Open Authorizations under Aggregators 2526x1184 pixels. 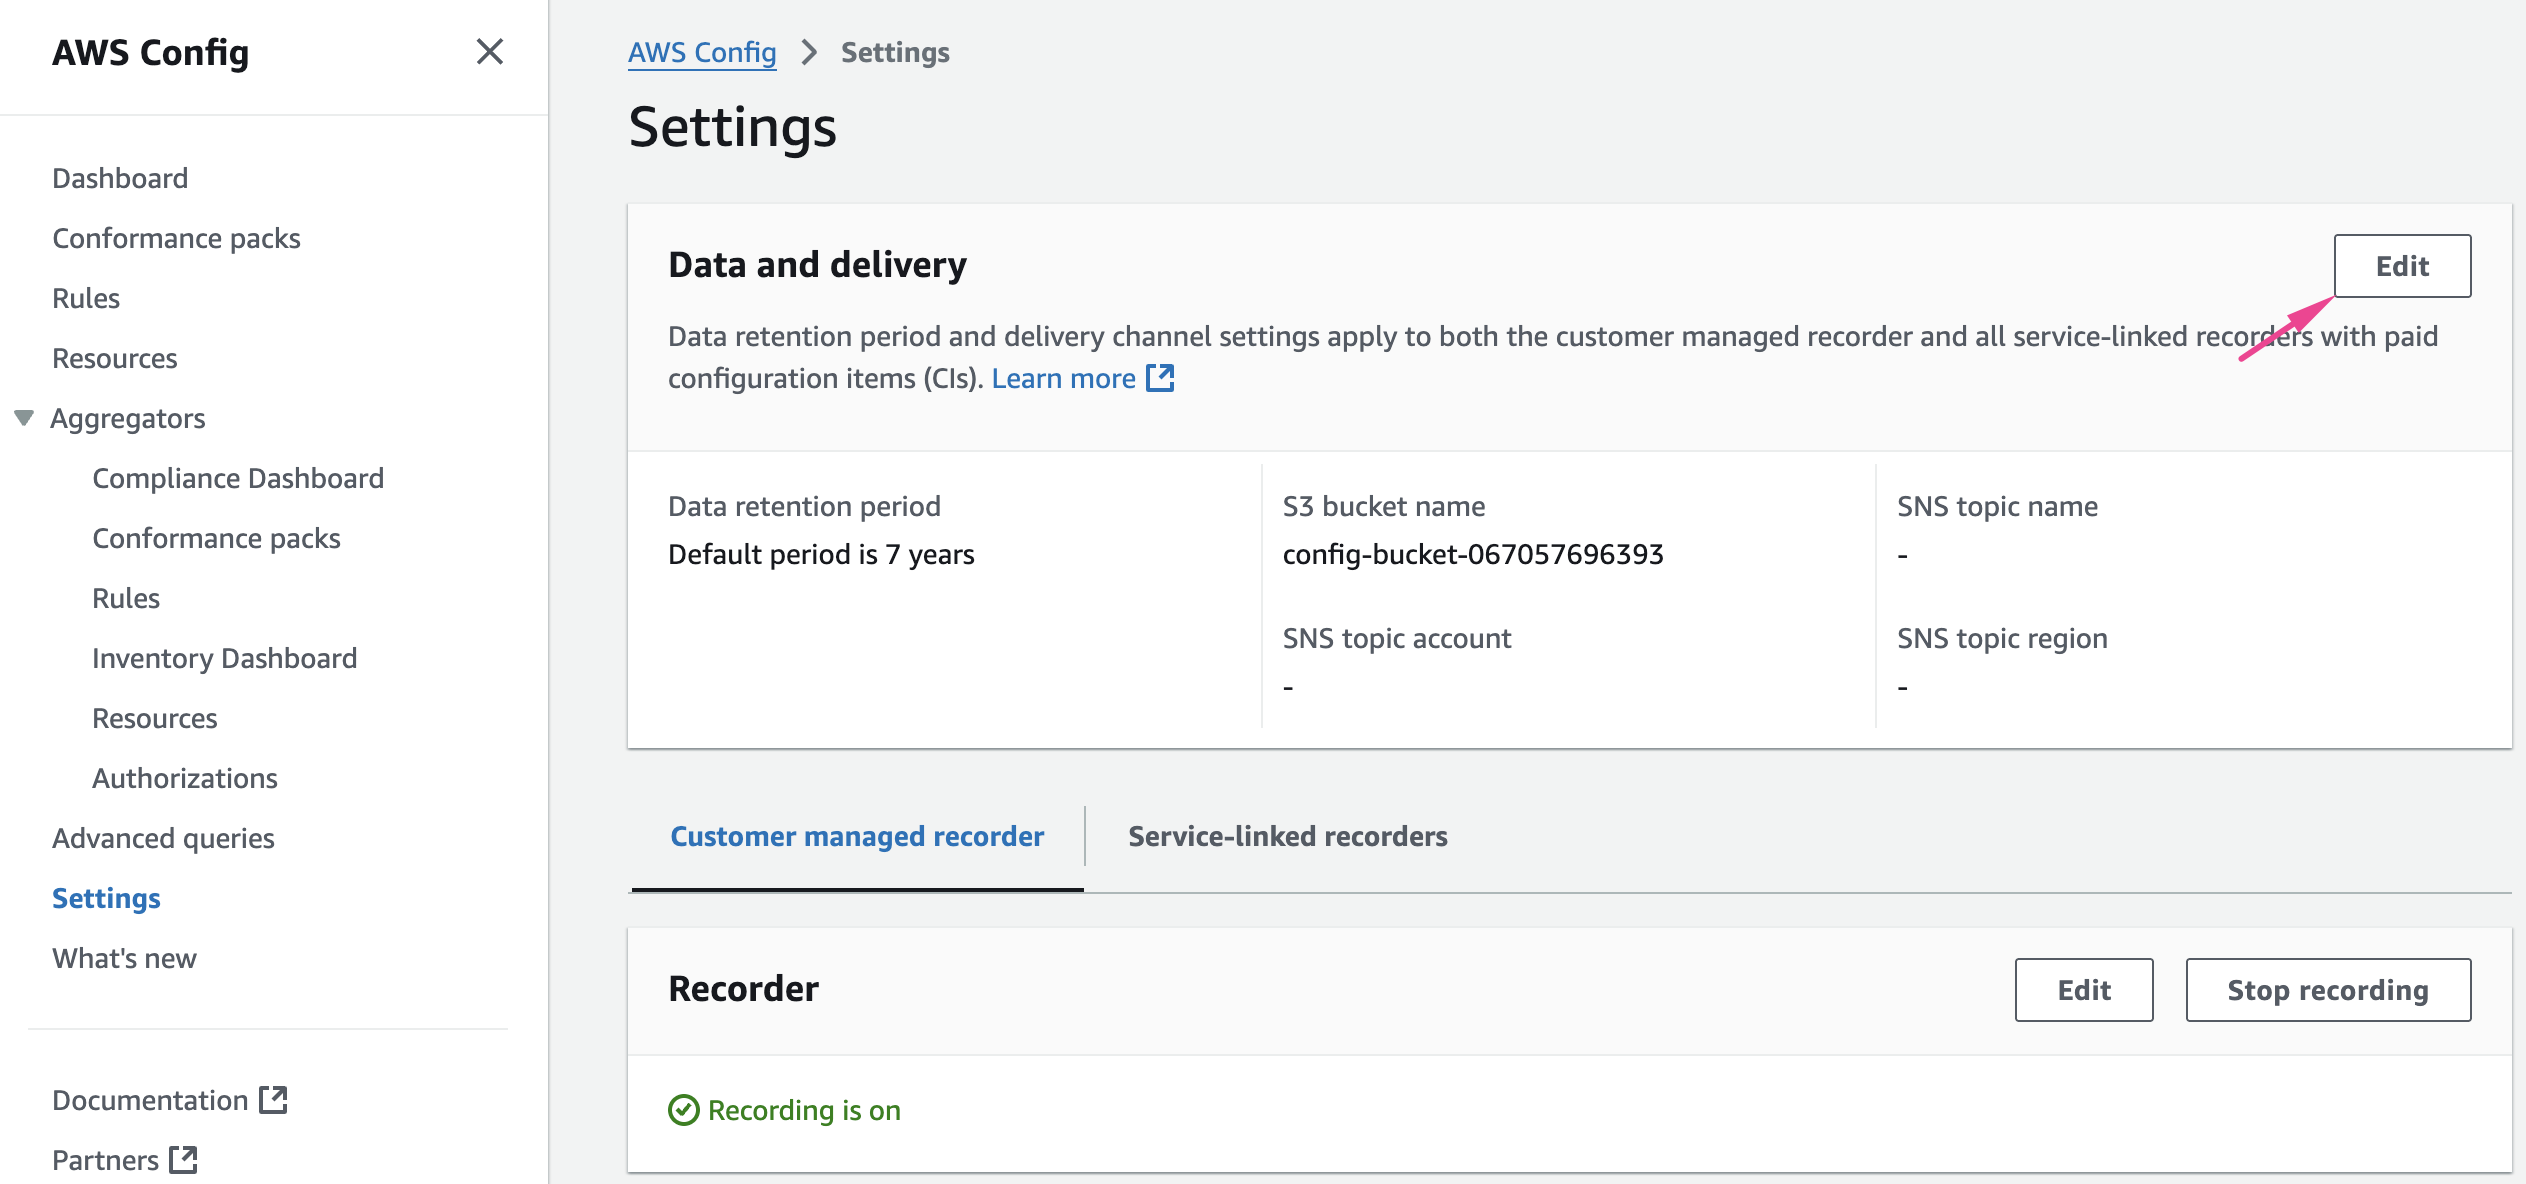tap(185, 778)
